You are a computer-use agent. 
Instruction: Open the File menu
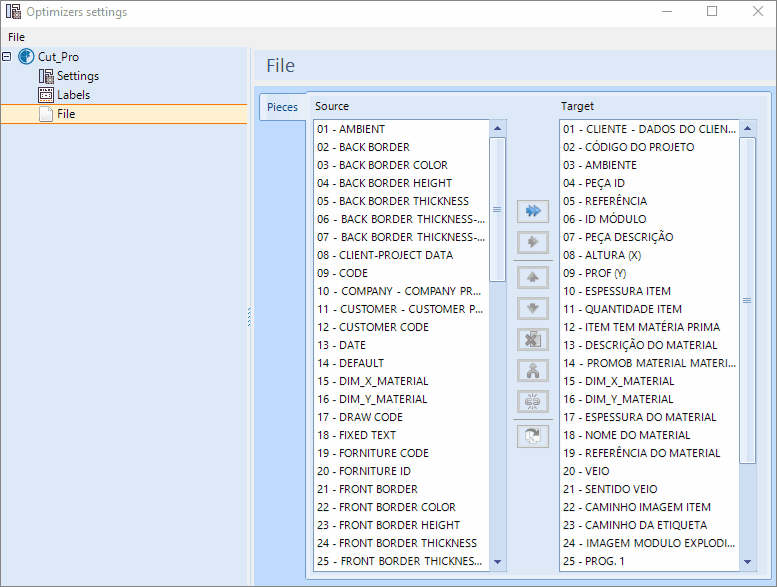pyautogui.click(x=16, y=37)
